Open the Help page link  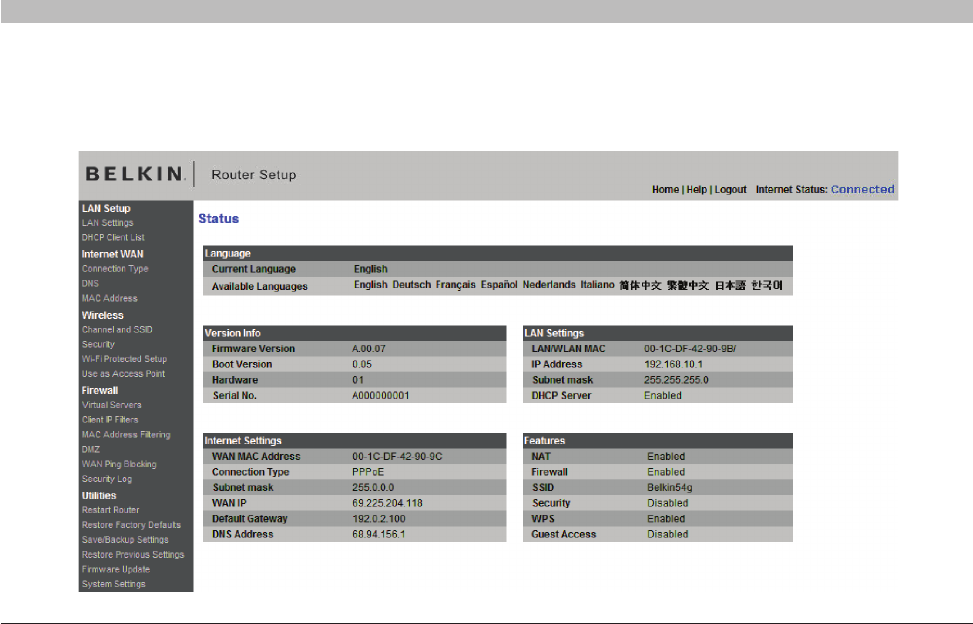pyautogui.click(x=696, y=189)
